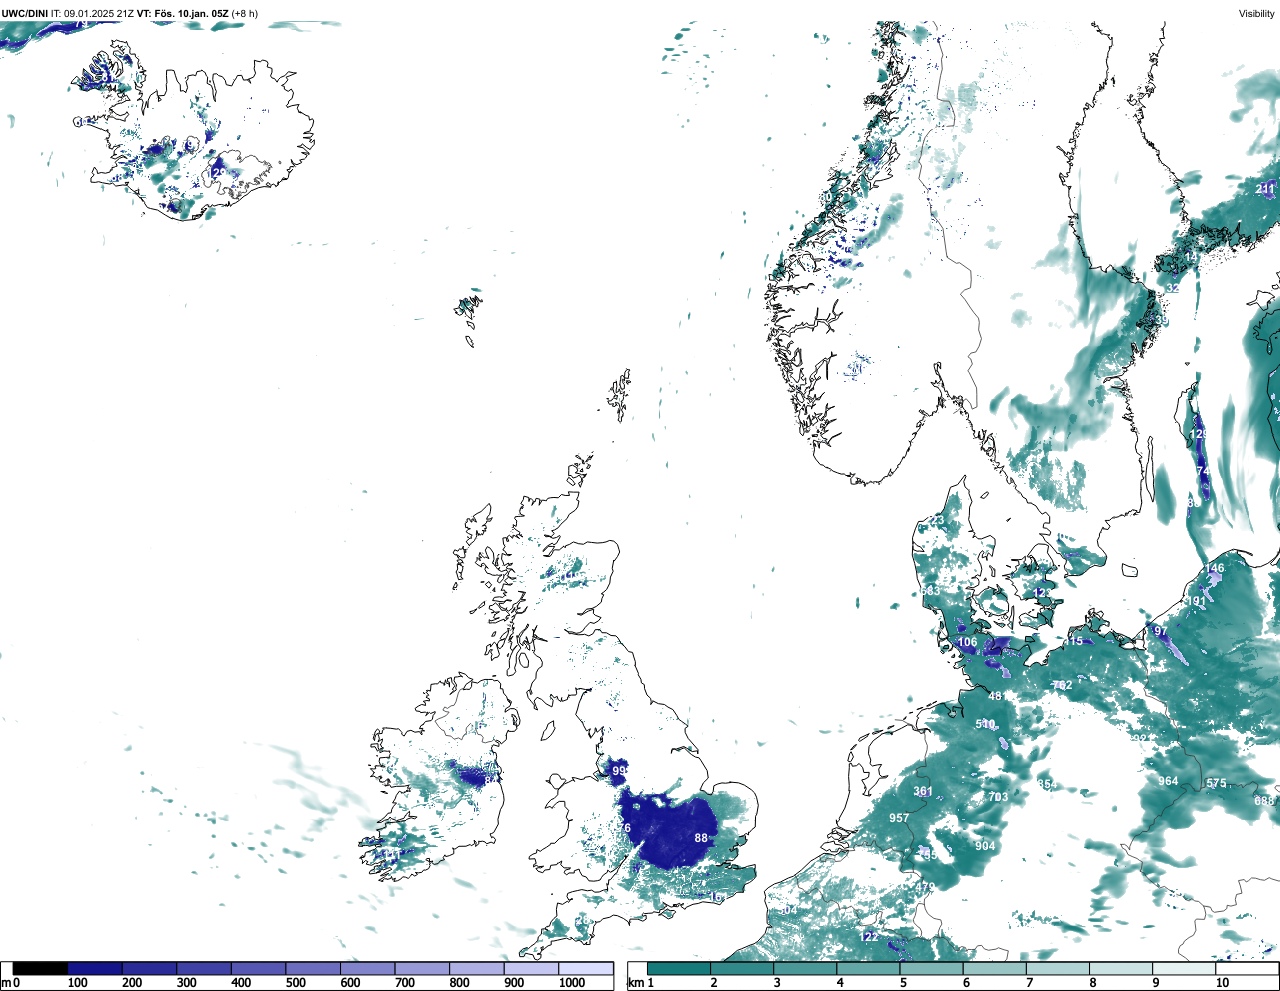The width and height of the screenshot is (1280, 991).
Task: Select the 5-6 km teal legend swatch
Action: point(932,969)
